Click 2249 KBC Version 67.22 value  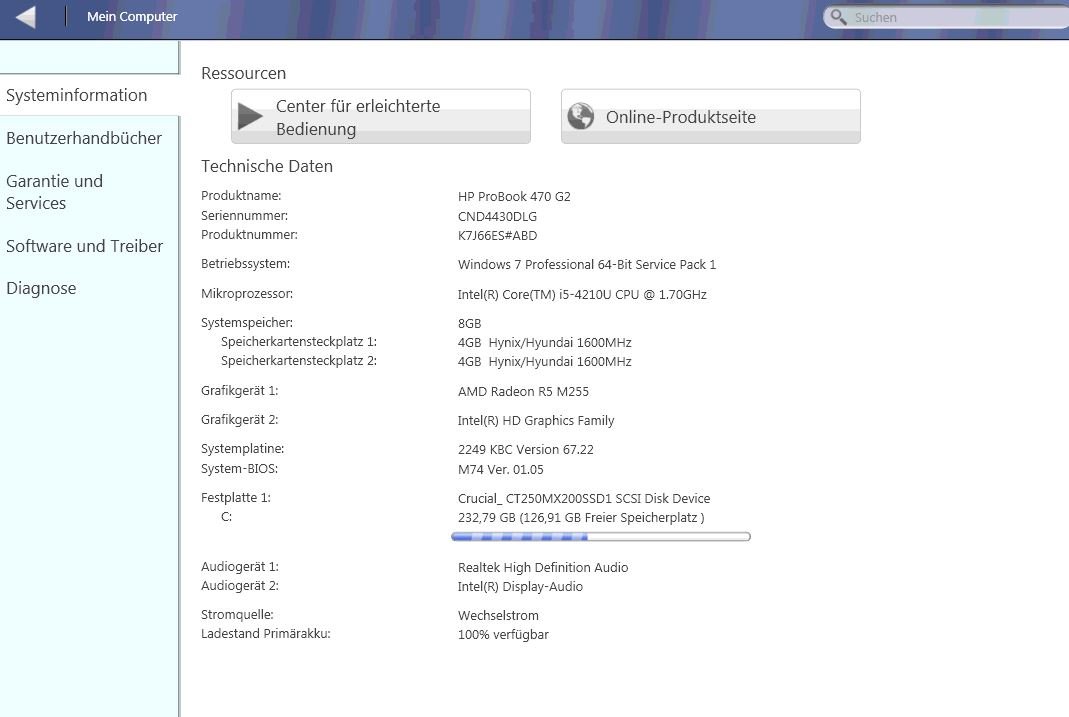coord(526,450)
